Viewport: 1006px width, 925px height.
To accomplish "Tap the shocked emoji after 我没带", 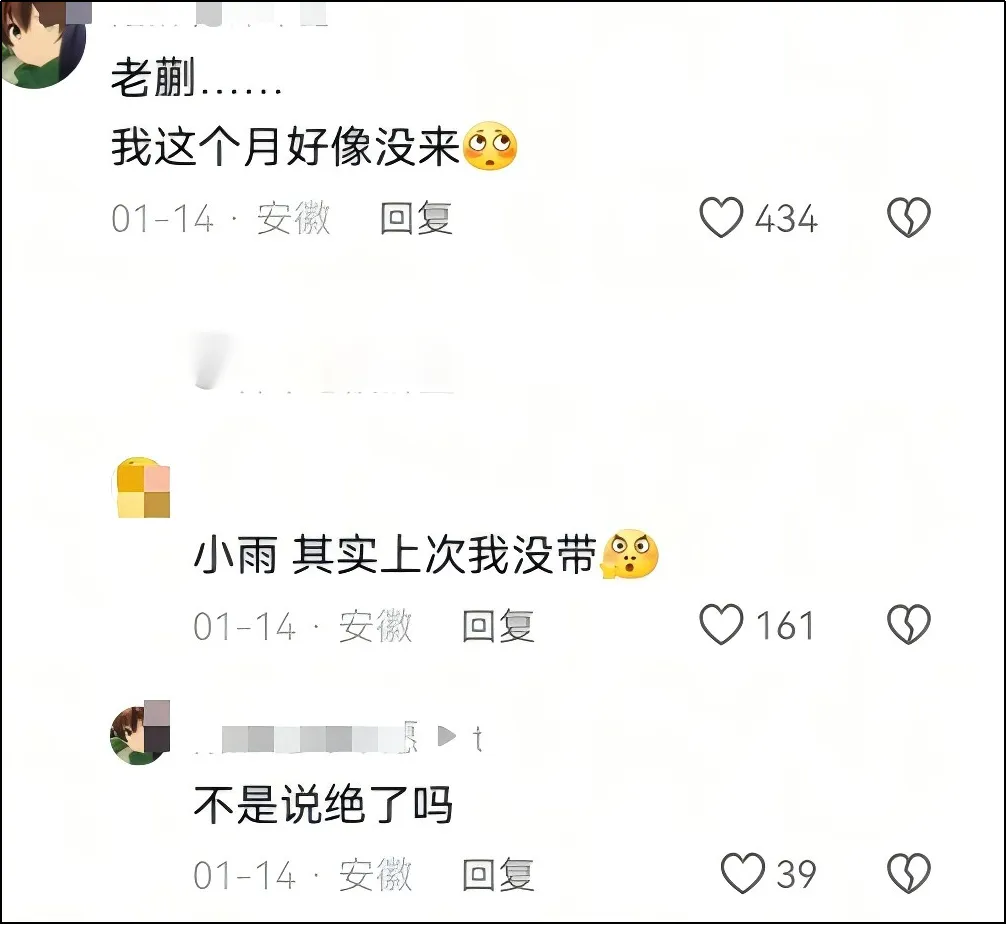I will point(630,554).
